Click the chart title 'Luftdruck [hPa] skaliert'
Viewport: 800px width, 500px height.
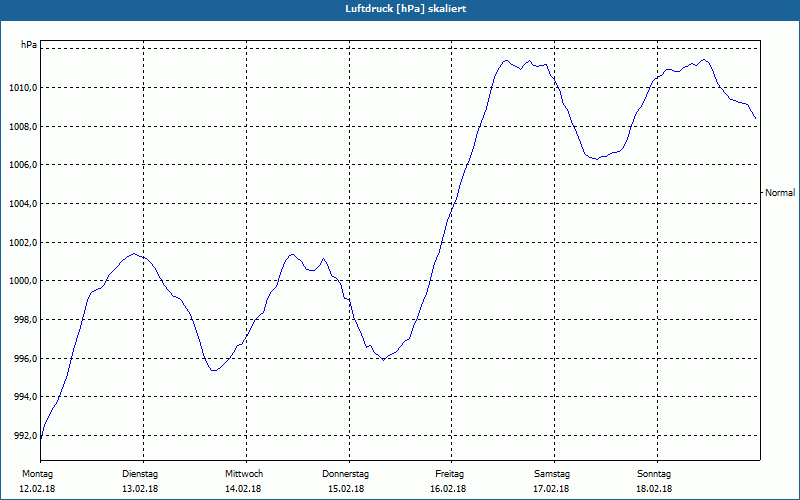(406, 9)
